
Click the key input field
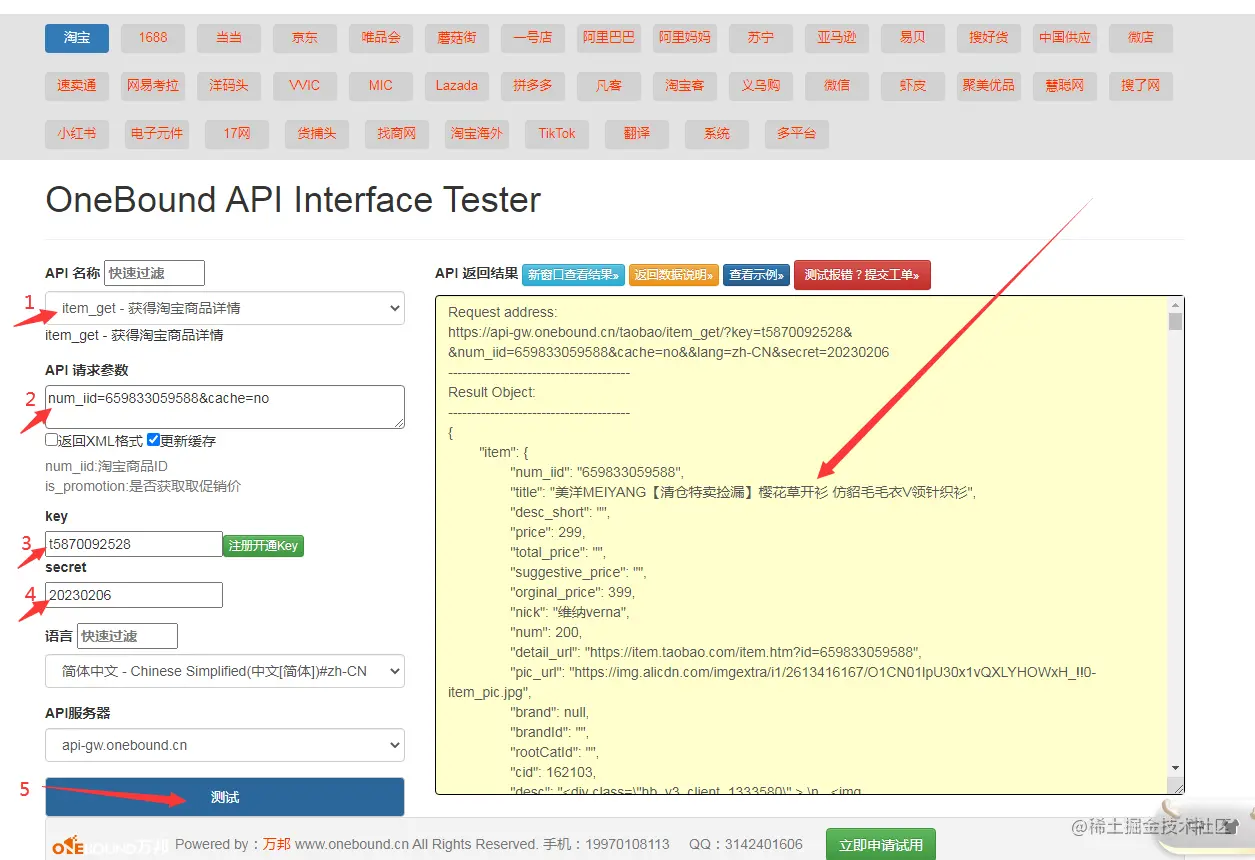point(134,544)
